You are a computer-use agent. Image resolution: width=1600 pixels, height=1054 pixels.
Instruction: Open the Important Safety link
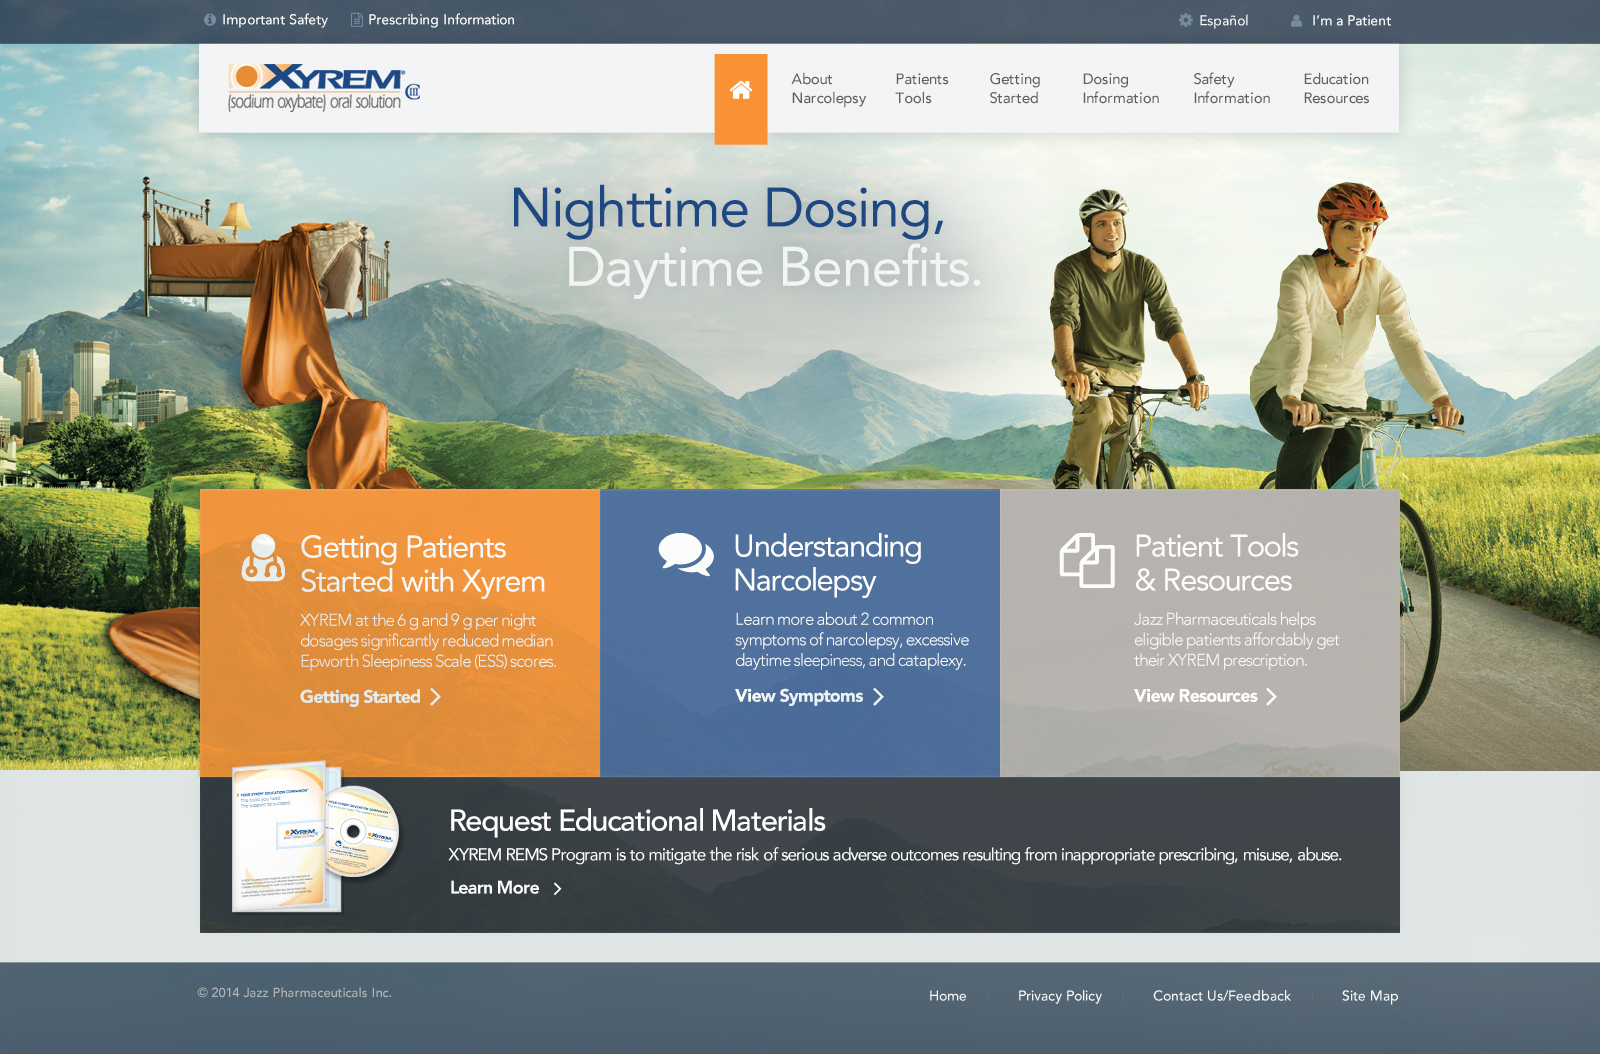click(275, 20)
